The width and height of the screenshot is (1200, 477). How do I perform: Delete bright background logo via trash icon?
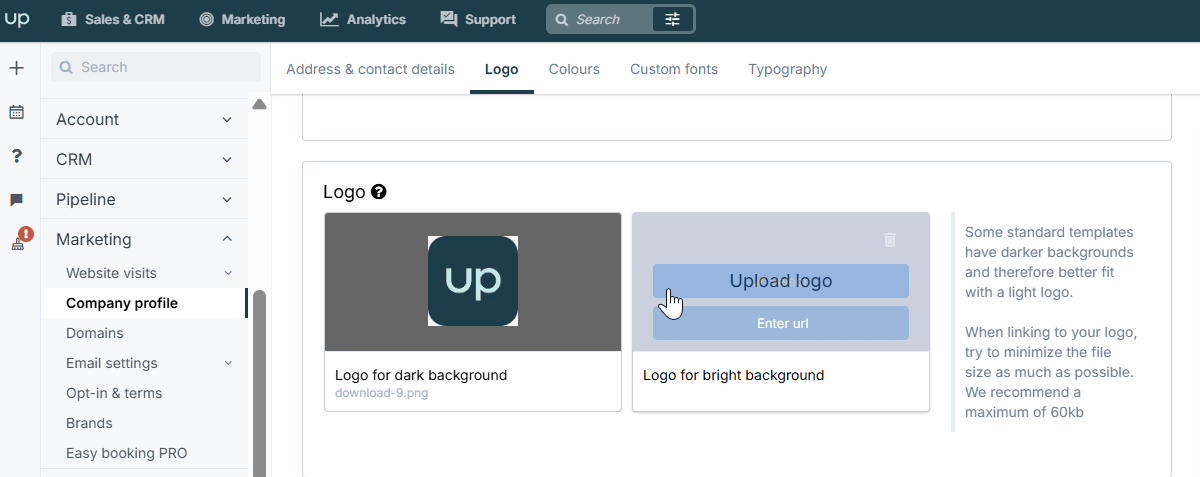pyautogui.click(x=890, y=239)
